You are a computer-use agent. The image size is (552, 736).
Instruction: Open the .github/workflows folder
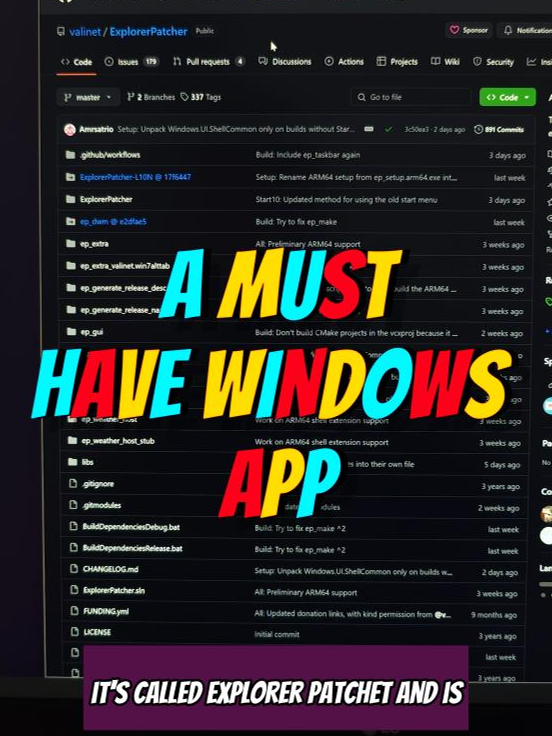(x=110, y=155)
